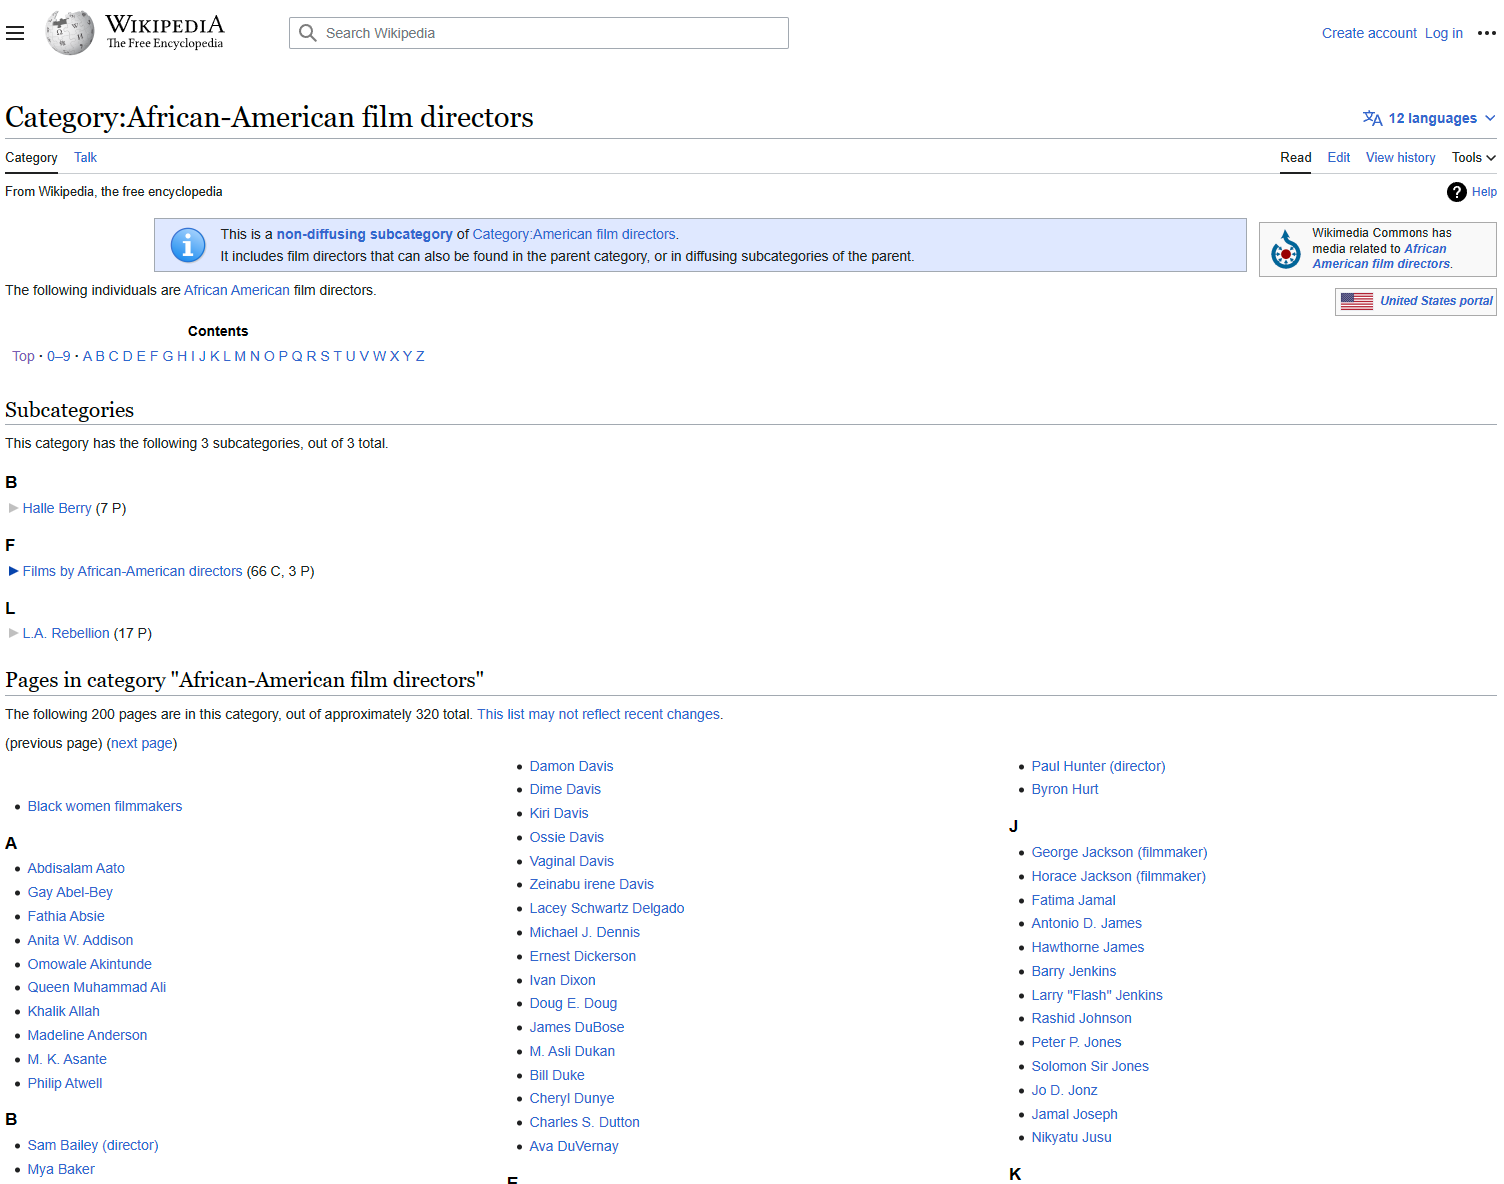This screenshot has width=1504, height=1184.
Task: Open the Edit tab
Action: pos(1338,157)
